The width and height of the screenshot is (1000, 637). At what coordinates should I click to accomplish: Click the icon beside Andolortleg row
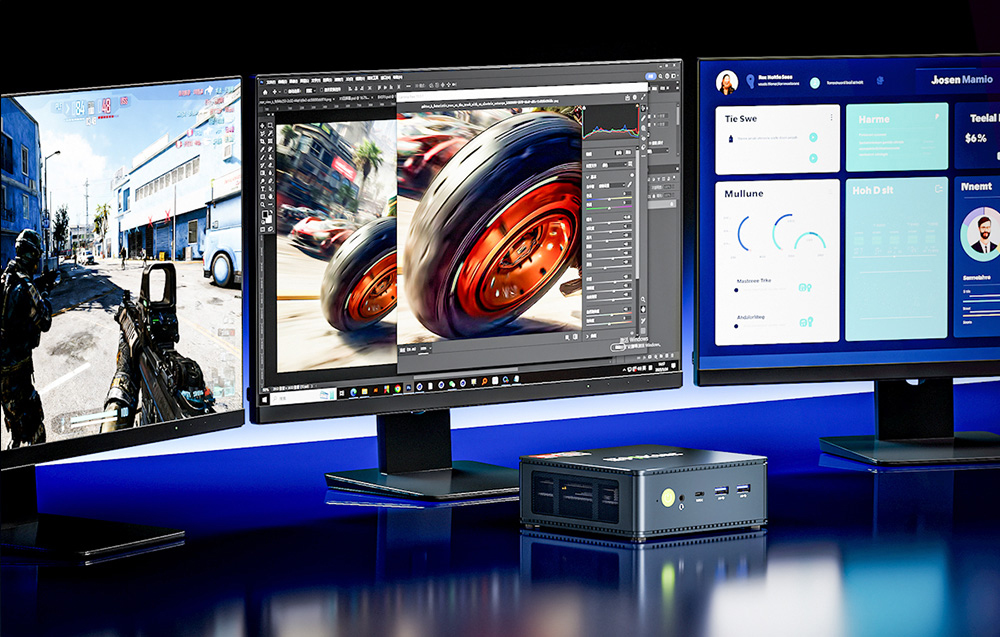805,321
